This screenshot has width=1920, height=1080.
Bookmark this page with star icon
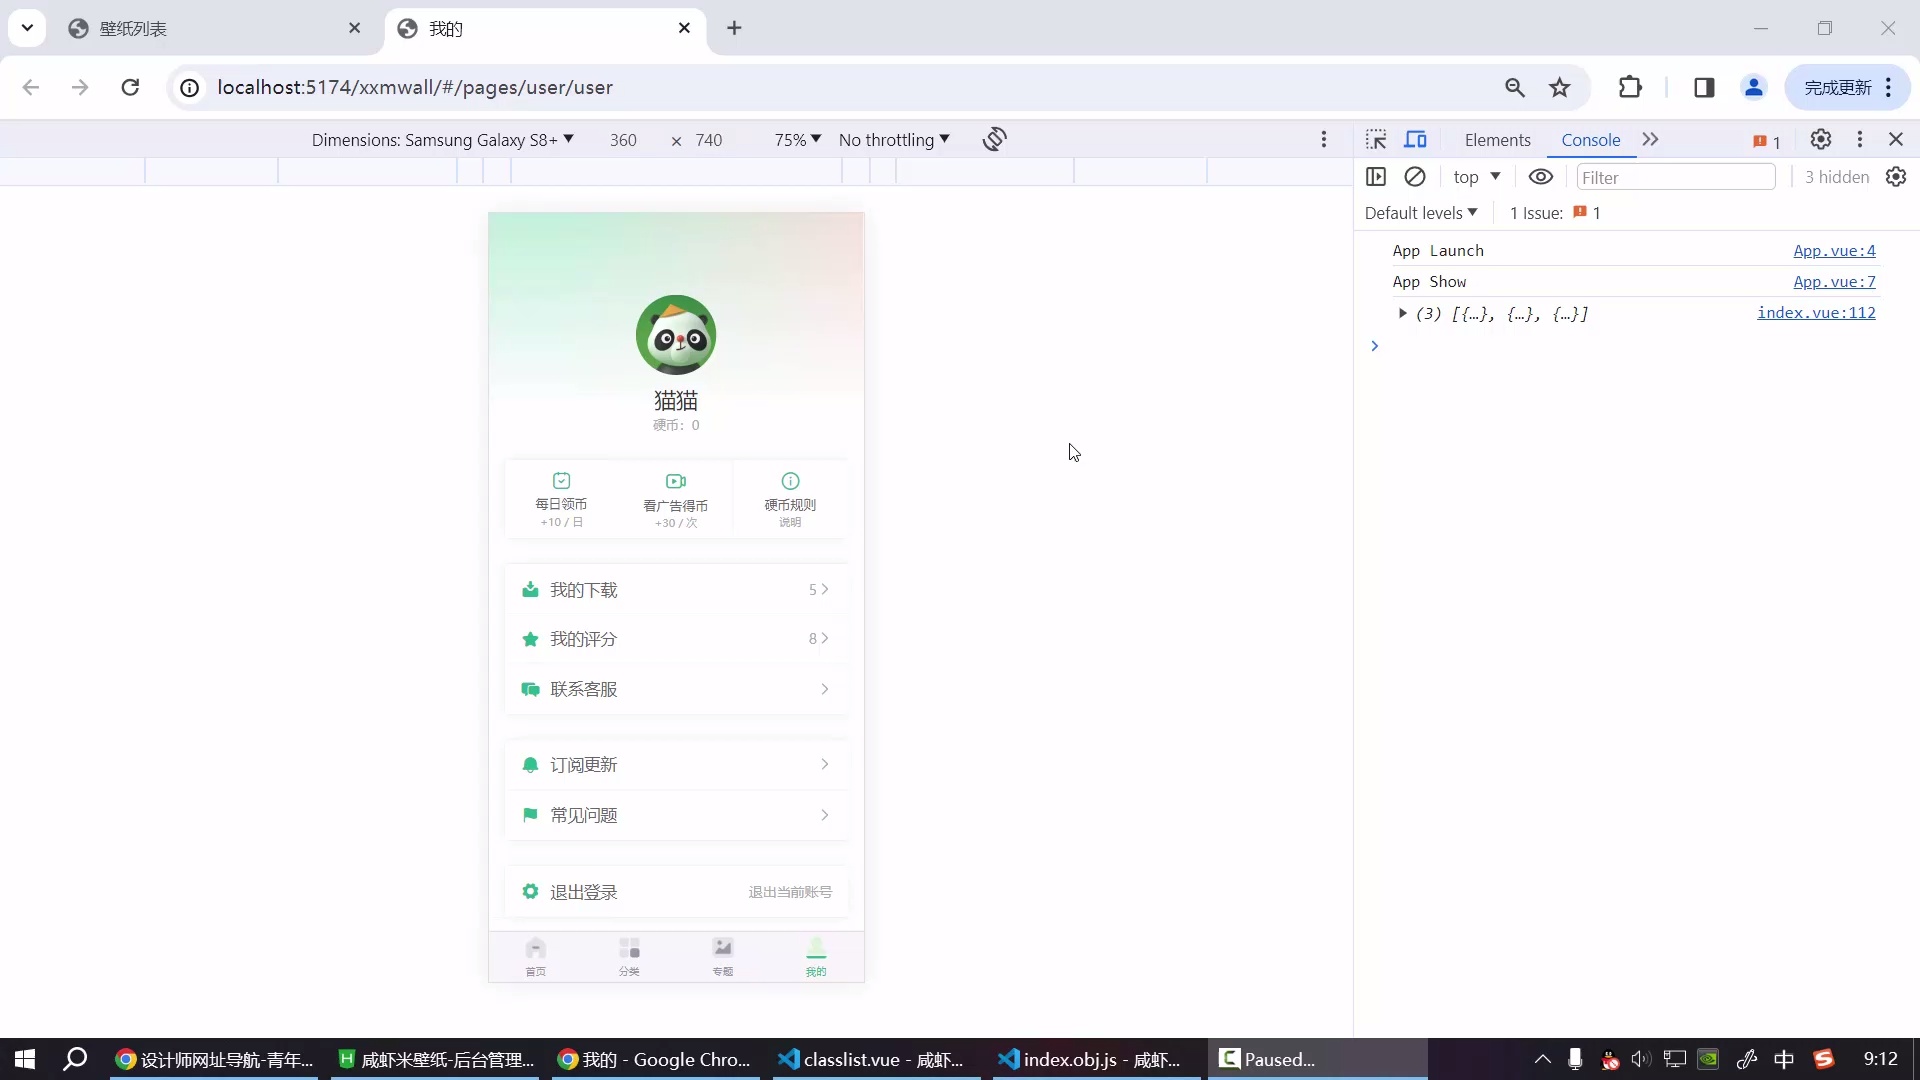tap(1559, 88)
